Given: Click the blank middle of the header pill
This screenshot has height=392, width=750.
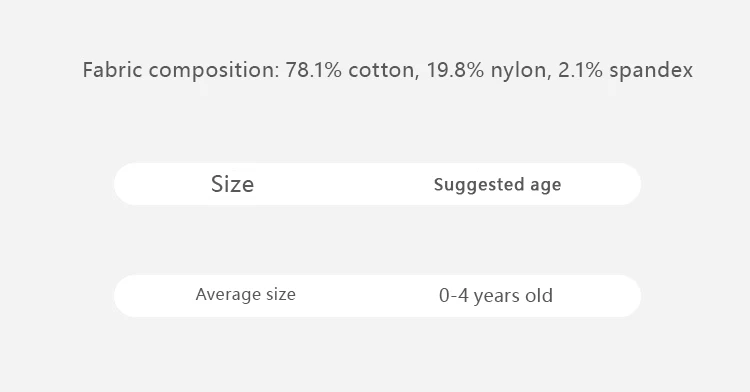Looking at the screenshot, I should click(344, 184).
